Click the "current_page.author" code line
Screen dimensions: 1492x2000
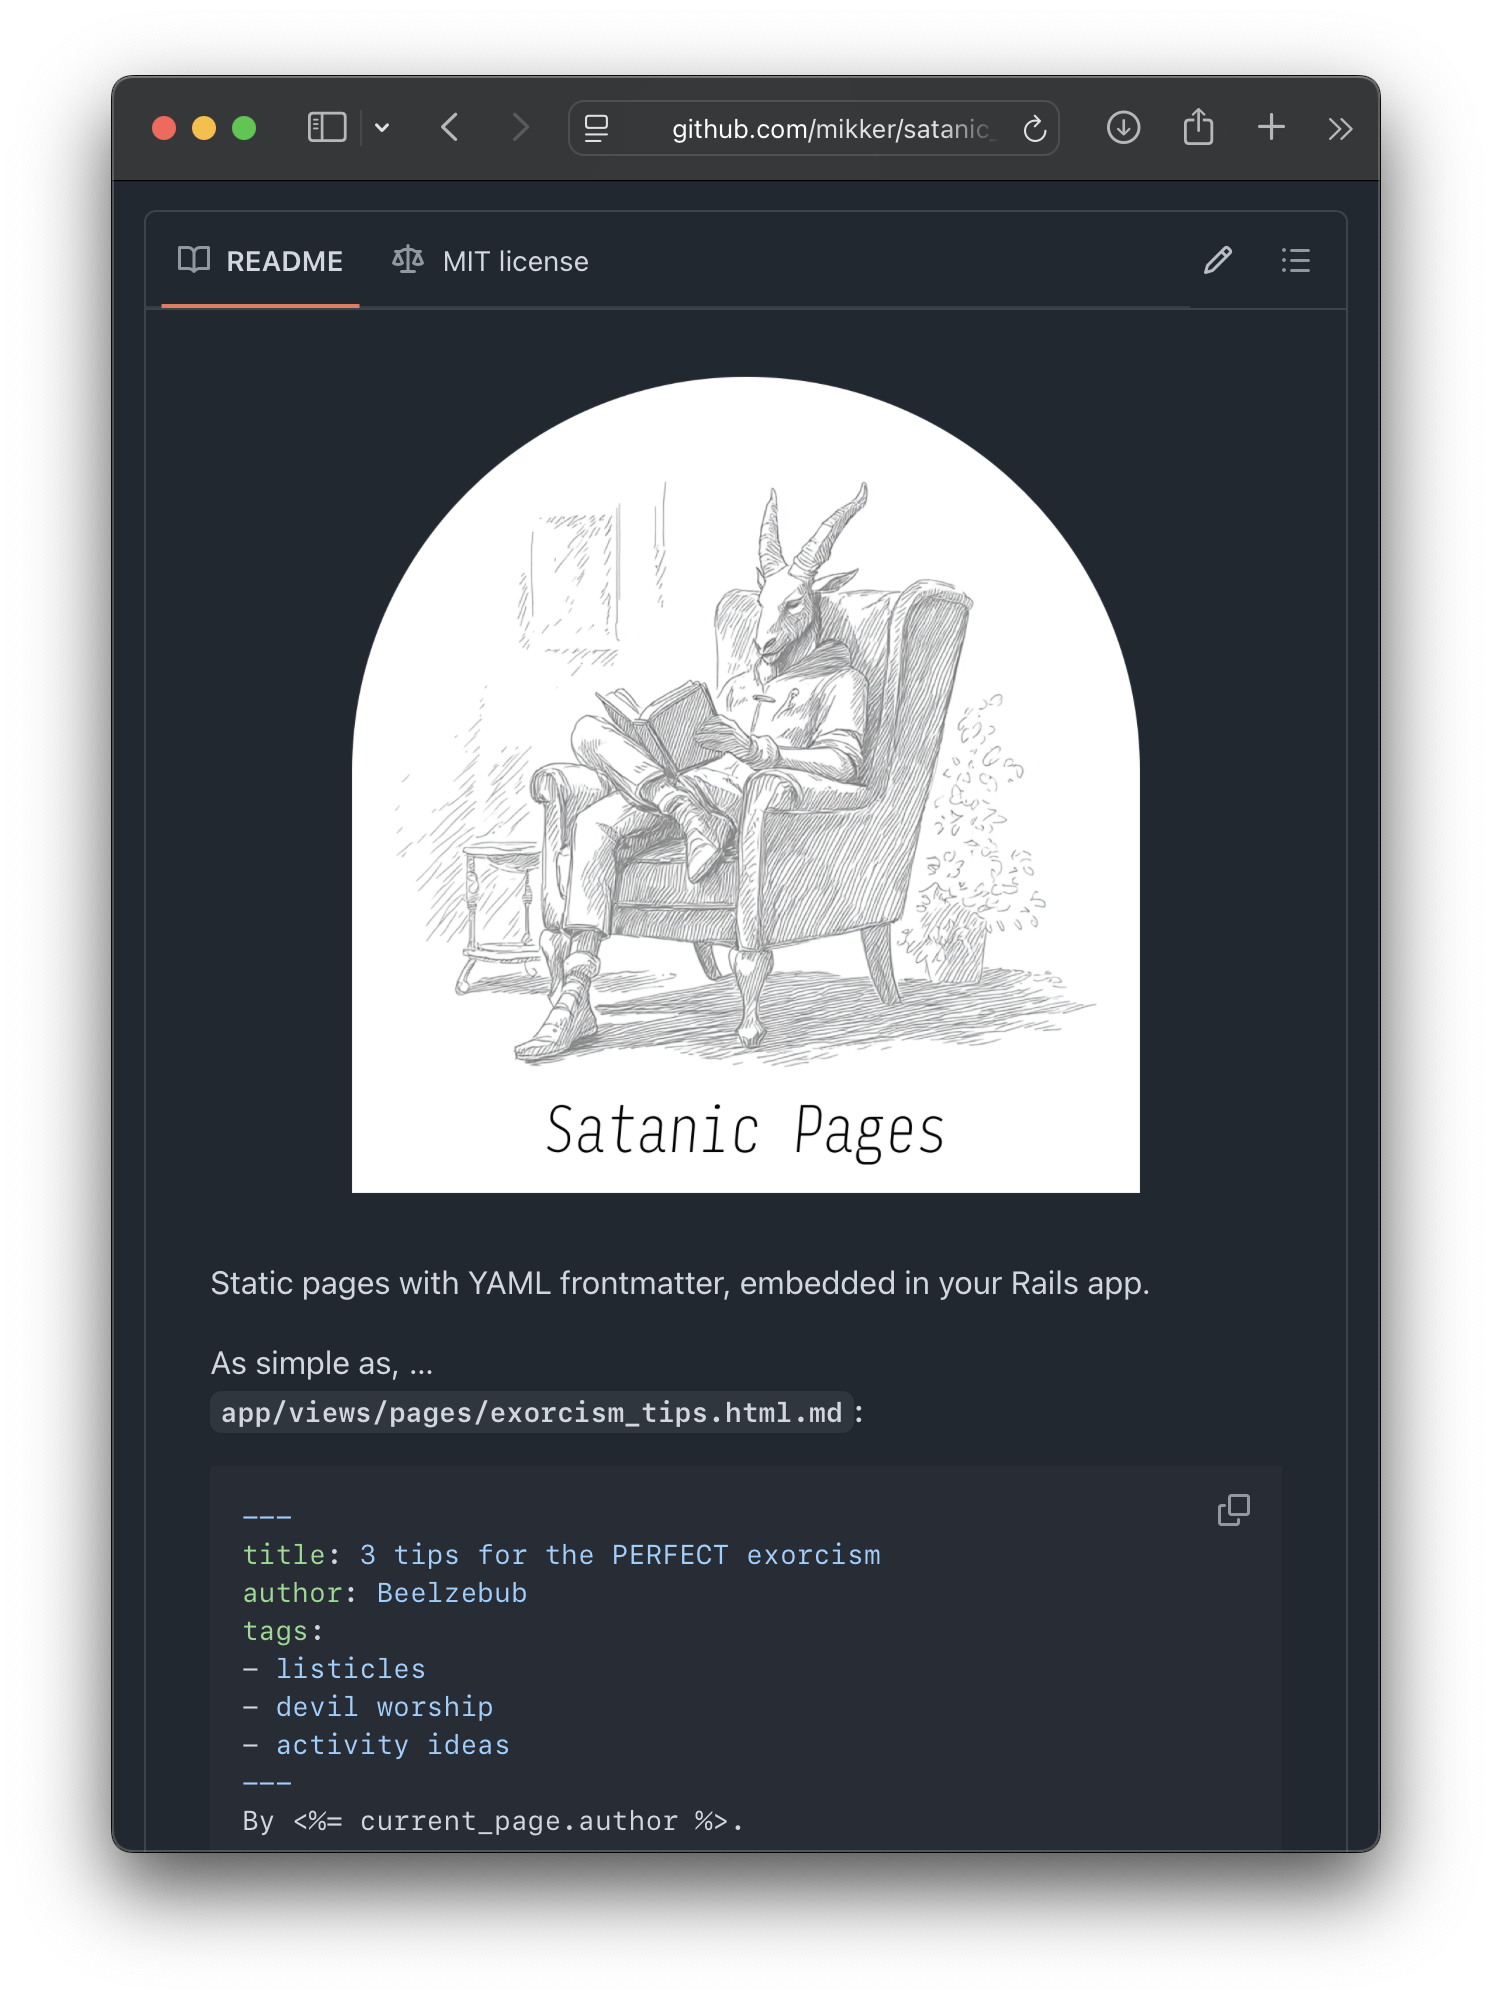[494, 1821]
